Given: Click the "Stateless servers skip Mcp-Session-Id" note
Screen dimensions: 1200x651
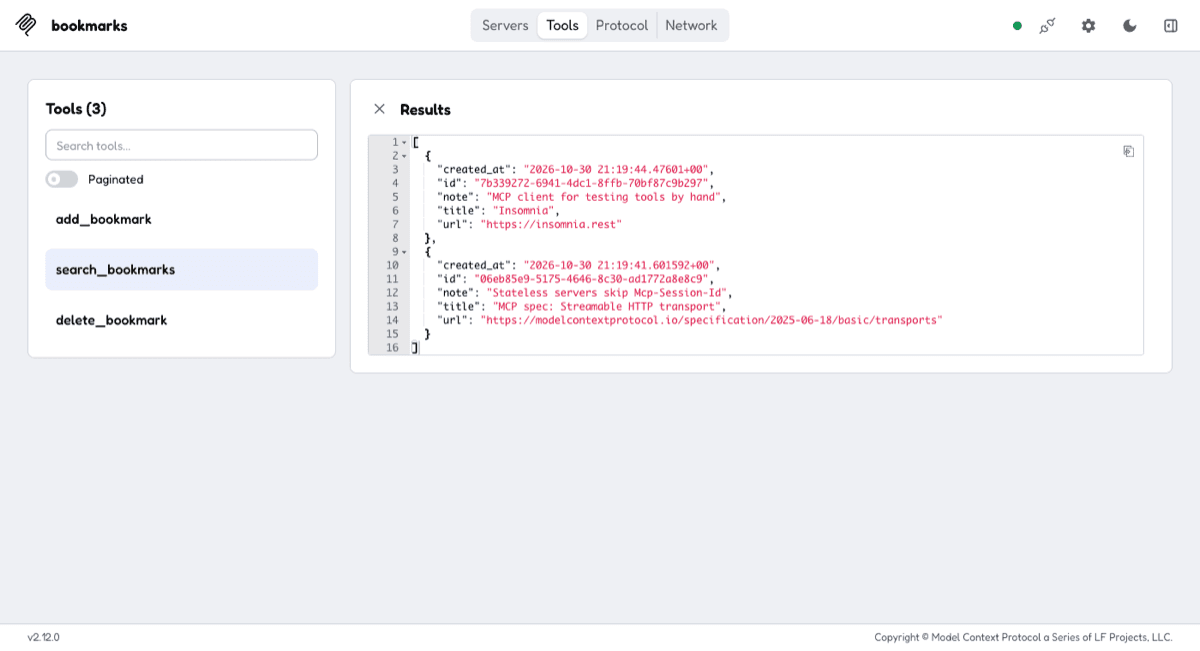Looking at the screenshot, I should pyautogui.click(x=607, y=293).
